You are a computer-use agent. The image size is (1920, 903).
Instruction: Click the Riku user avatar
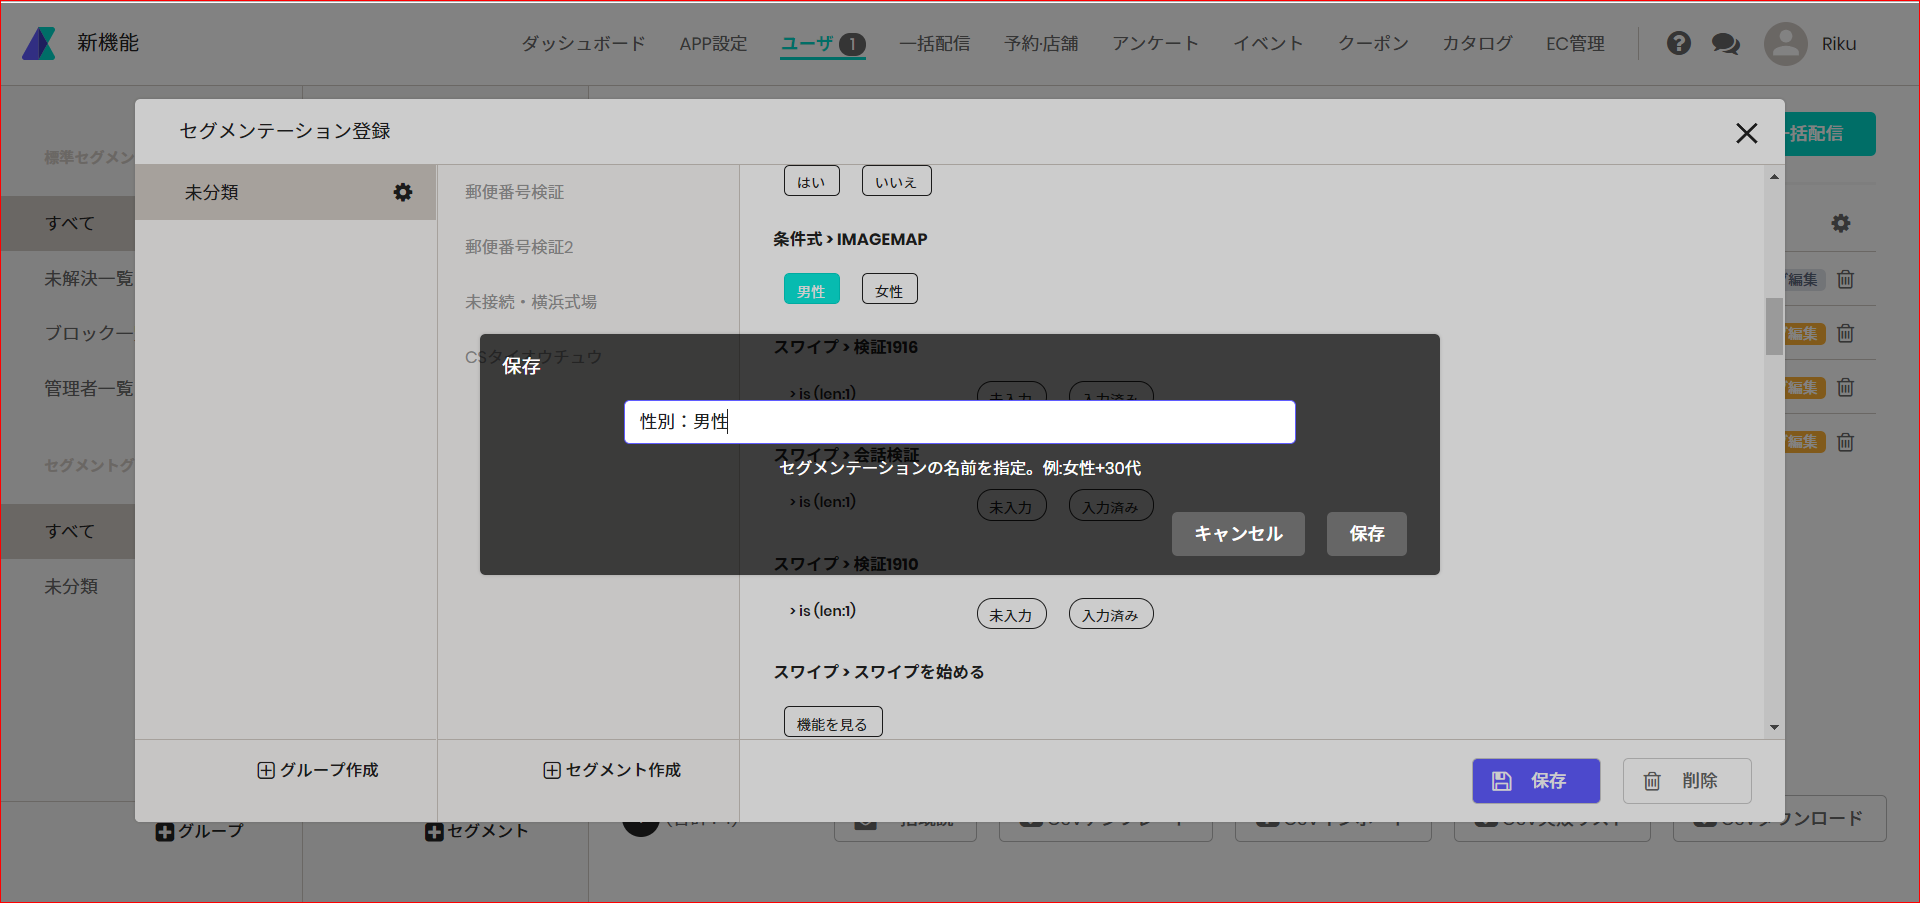[x=1785, y=44]
